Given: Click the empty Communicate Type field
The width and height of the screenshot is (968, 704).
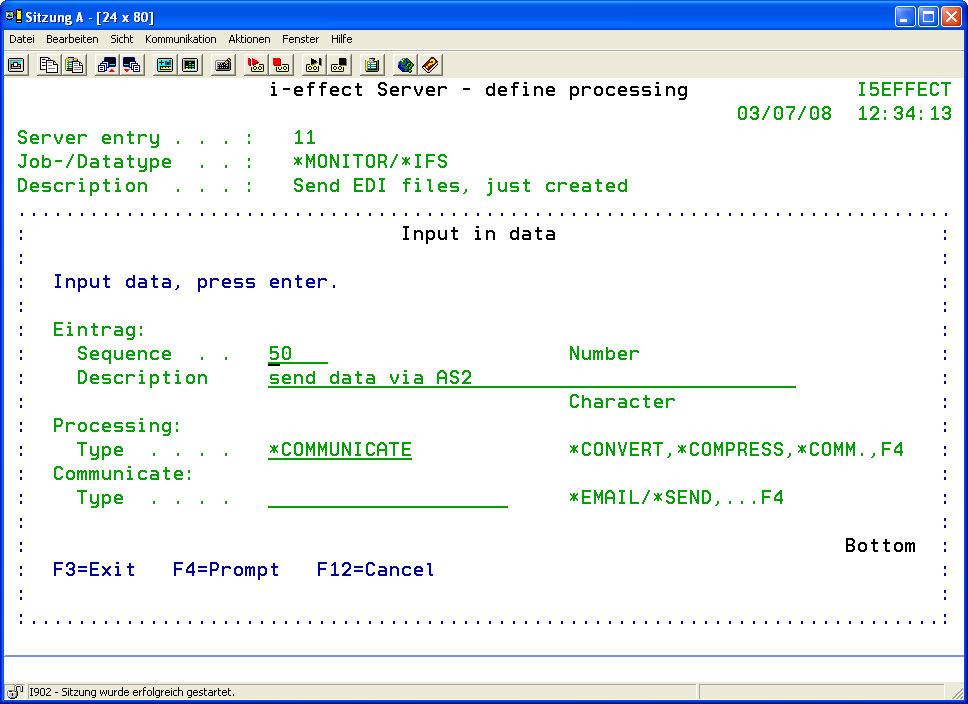Looking at the screenshot, I should coord(388,498).
